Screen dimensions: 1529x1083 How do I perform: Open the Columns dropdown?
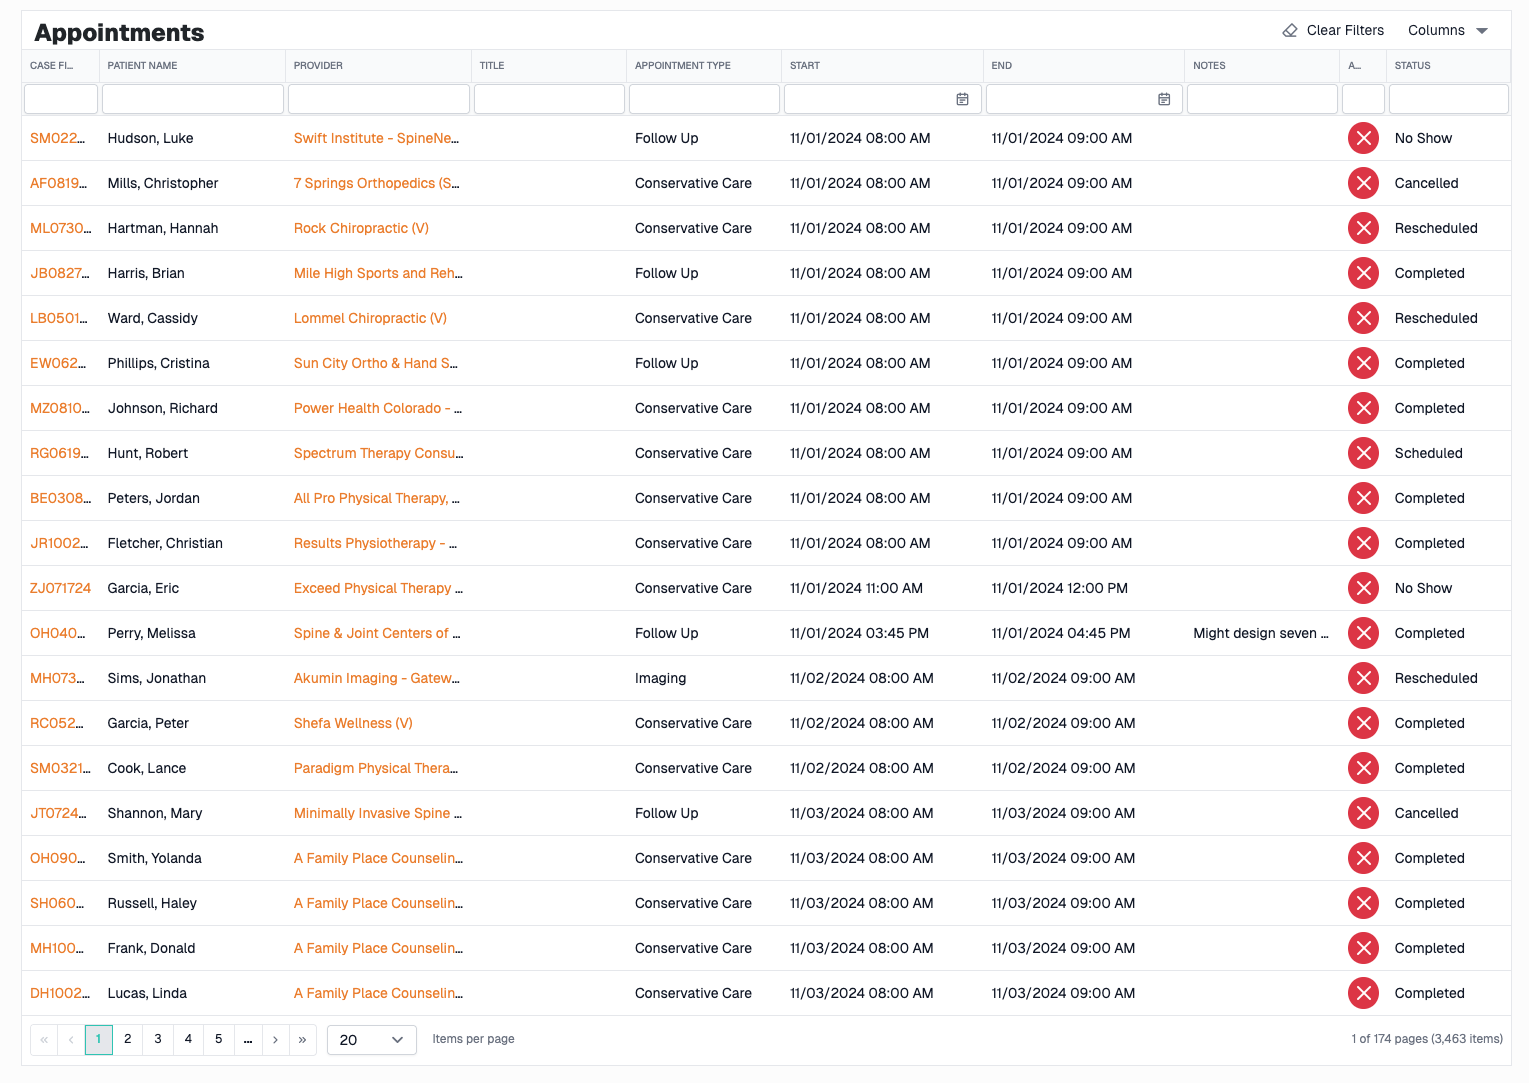click(x=1447, y=30)
